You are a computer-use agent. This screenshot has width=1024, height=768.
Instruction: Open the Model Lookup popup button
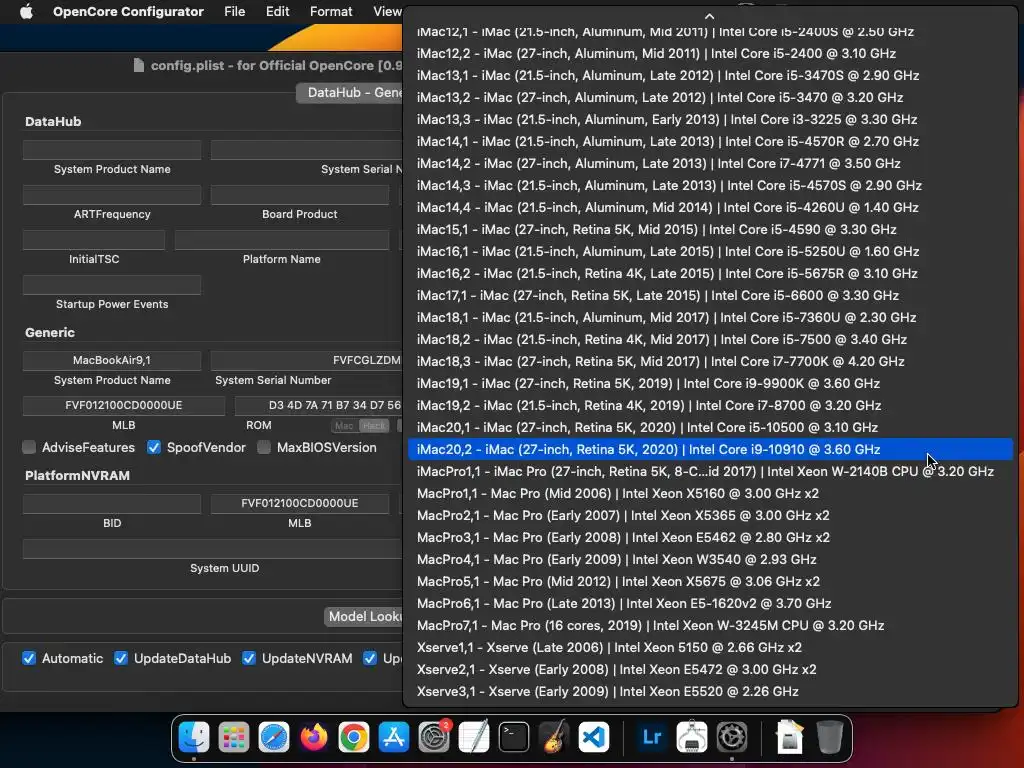point(364,616)
